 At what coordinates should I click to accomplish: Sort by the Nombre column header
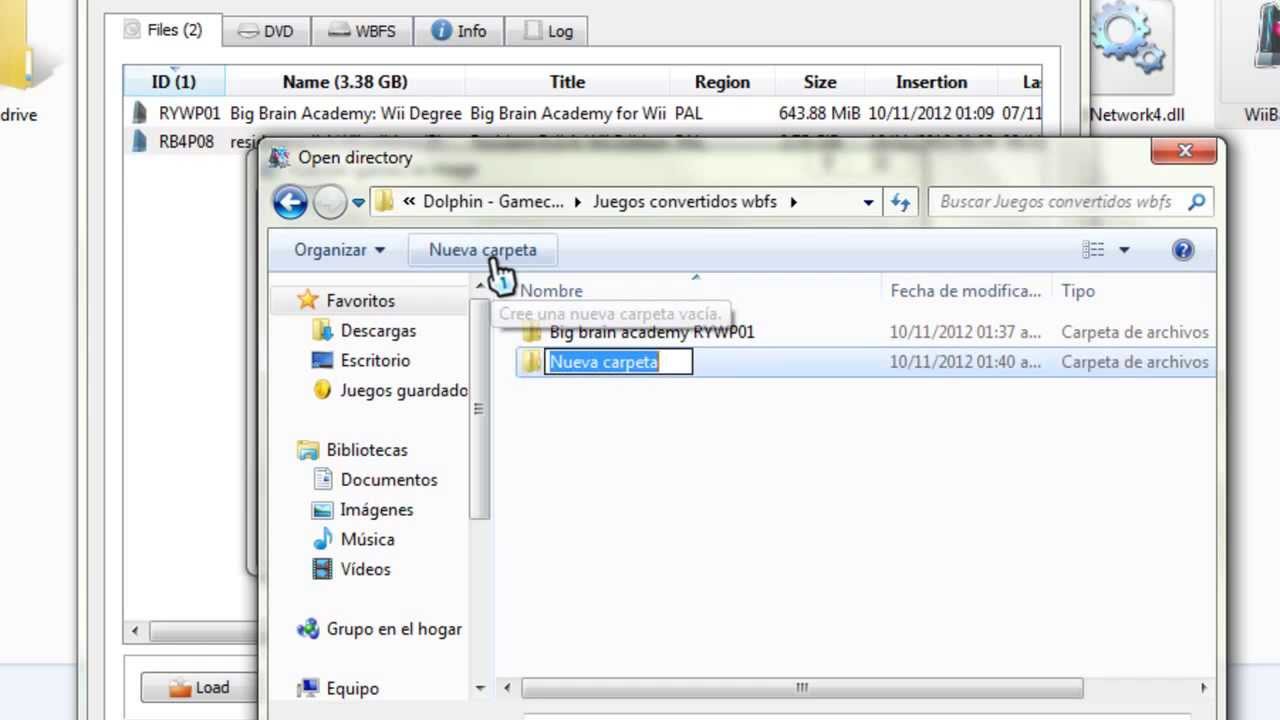tap(551, 291)
